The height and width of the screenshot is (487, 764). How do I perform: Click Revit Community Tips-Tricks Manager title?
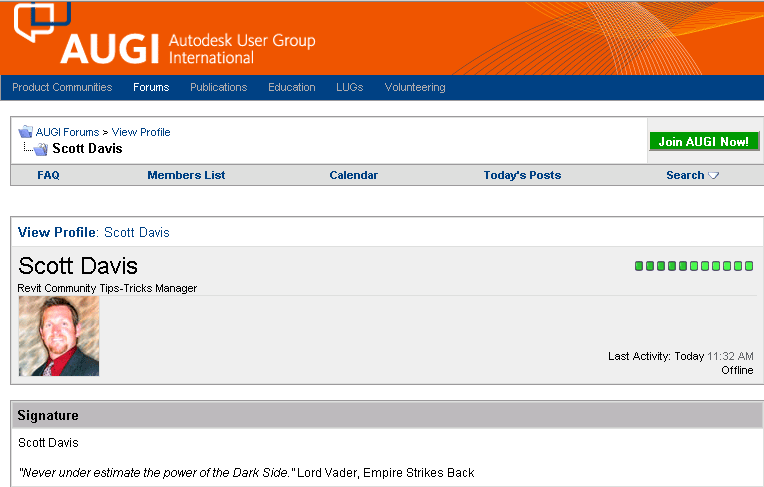pyautogui.click(x=107, y=288)
